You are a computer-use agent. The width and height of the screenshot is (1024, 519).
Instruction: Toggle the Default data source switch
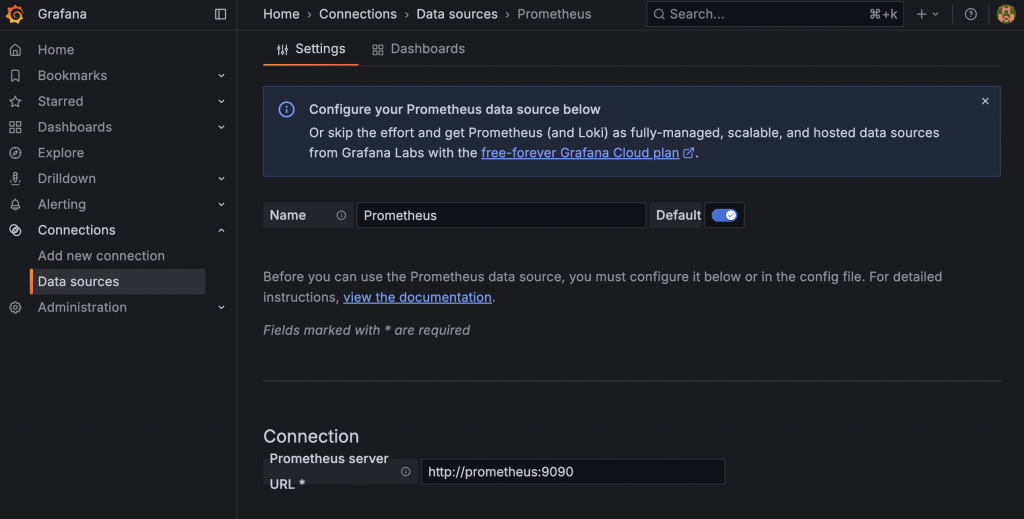coord(724,215)
